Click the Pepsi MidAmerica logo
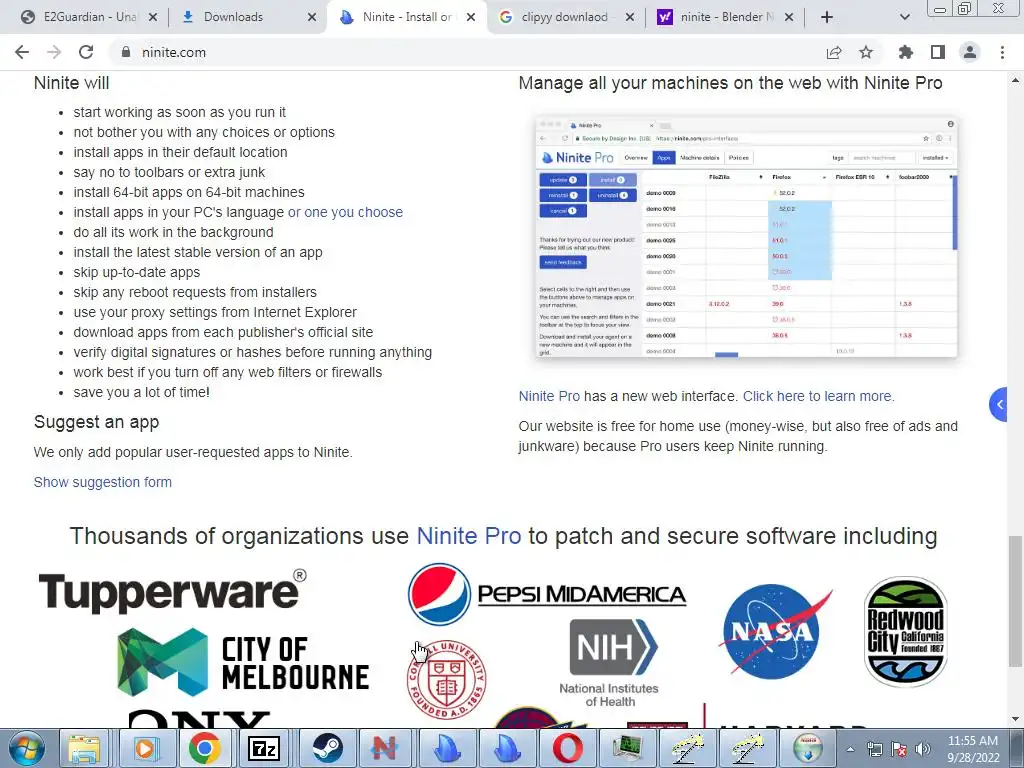The height and width of the screenshot is (768, 1024). click(547, 594)
